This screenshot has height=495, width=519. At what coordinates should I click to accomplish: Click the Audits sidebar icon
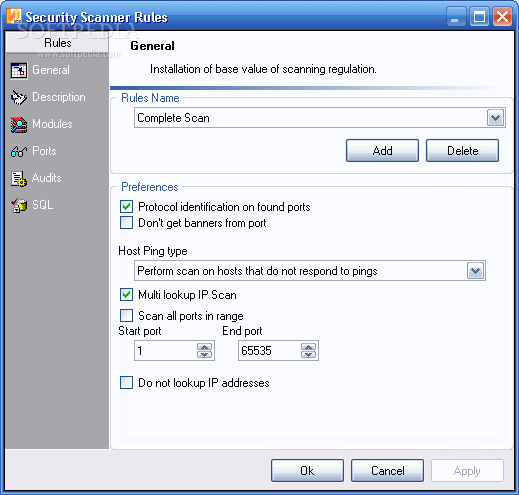click(x=19, y=179)
